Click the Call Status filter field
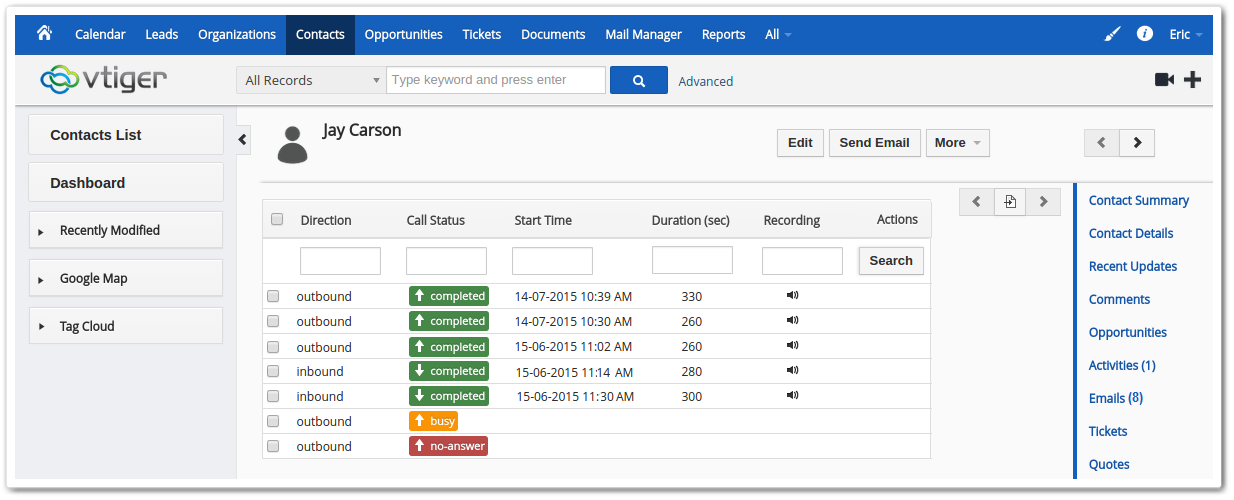 tap(446, 261)
